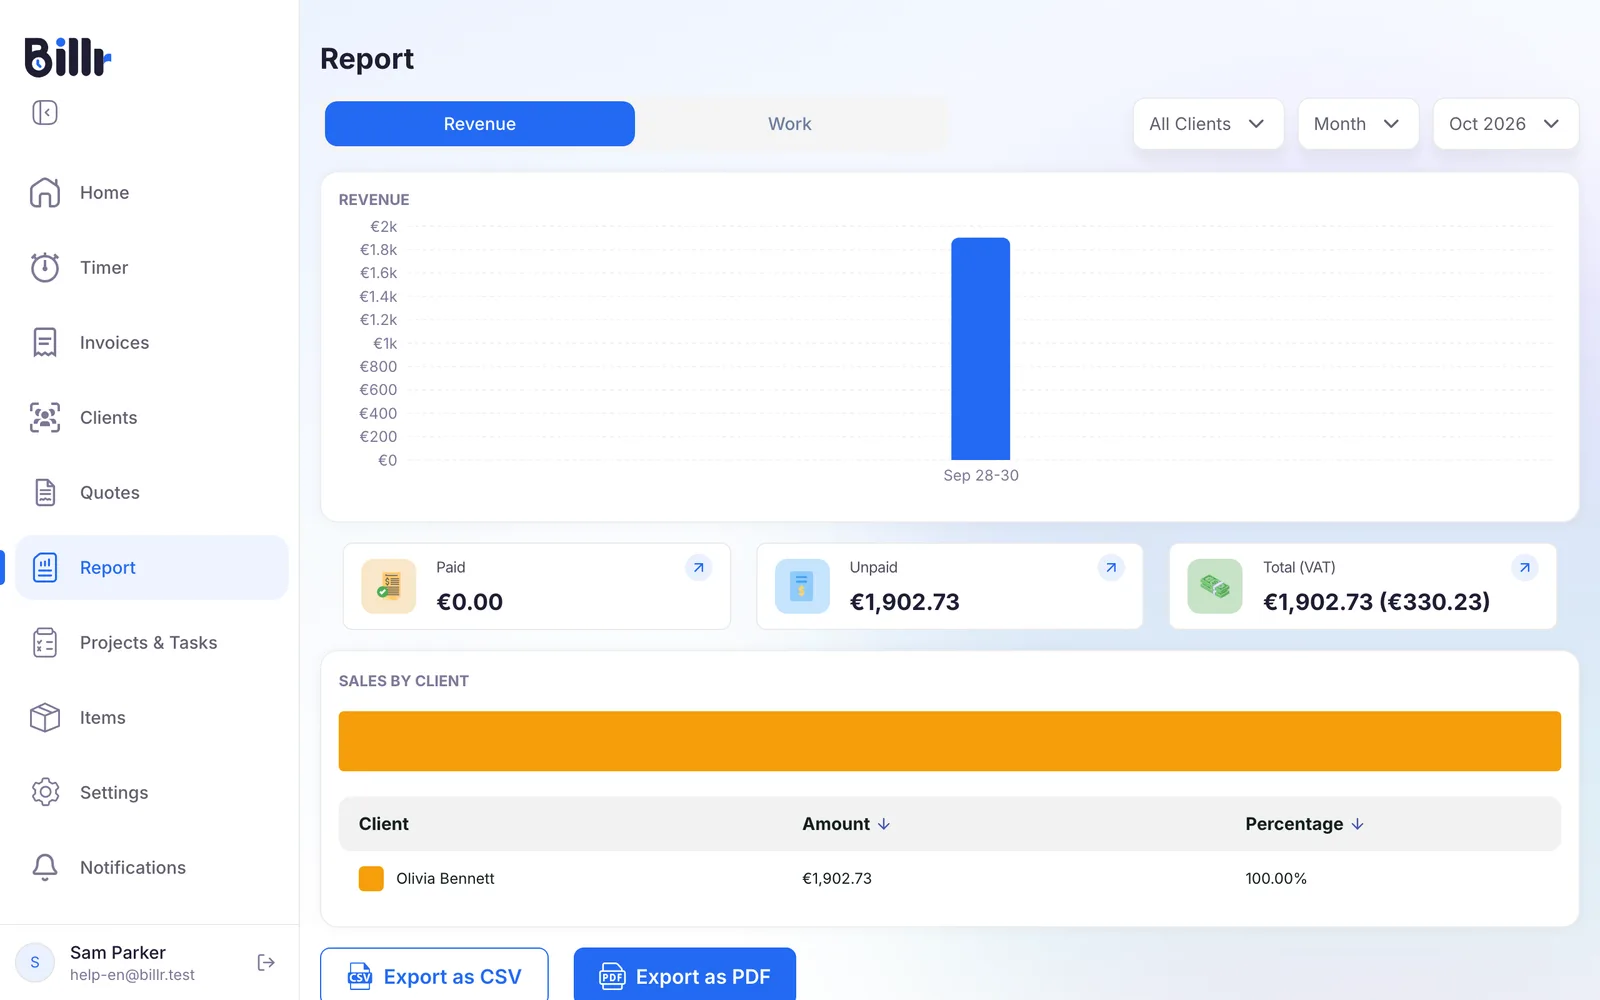Image resolution: width=1600 pixels, height=1000 pixels.
Task: Click Olivia Bennett's €1,902.73 table amount
Action: point(837,879)
